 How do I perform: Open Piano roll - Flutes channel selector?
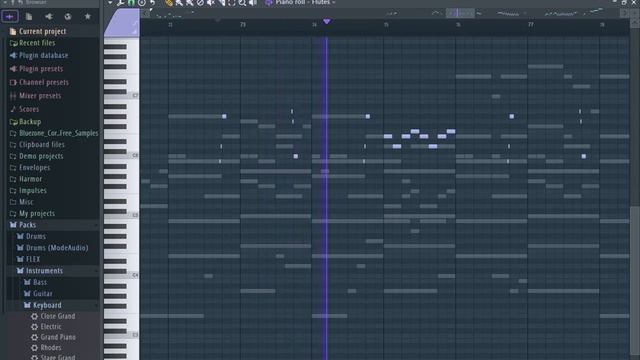pyautogui.click(x=304, y=2)
